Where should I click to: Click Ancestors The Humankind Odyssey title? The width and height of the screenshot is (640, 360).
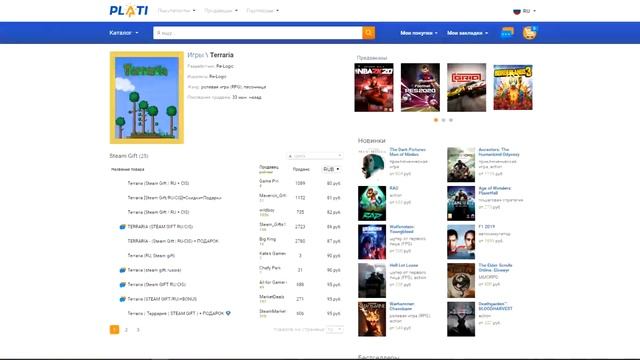click(x=499, y=152)
